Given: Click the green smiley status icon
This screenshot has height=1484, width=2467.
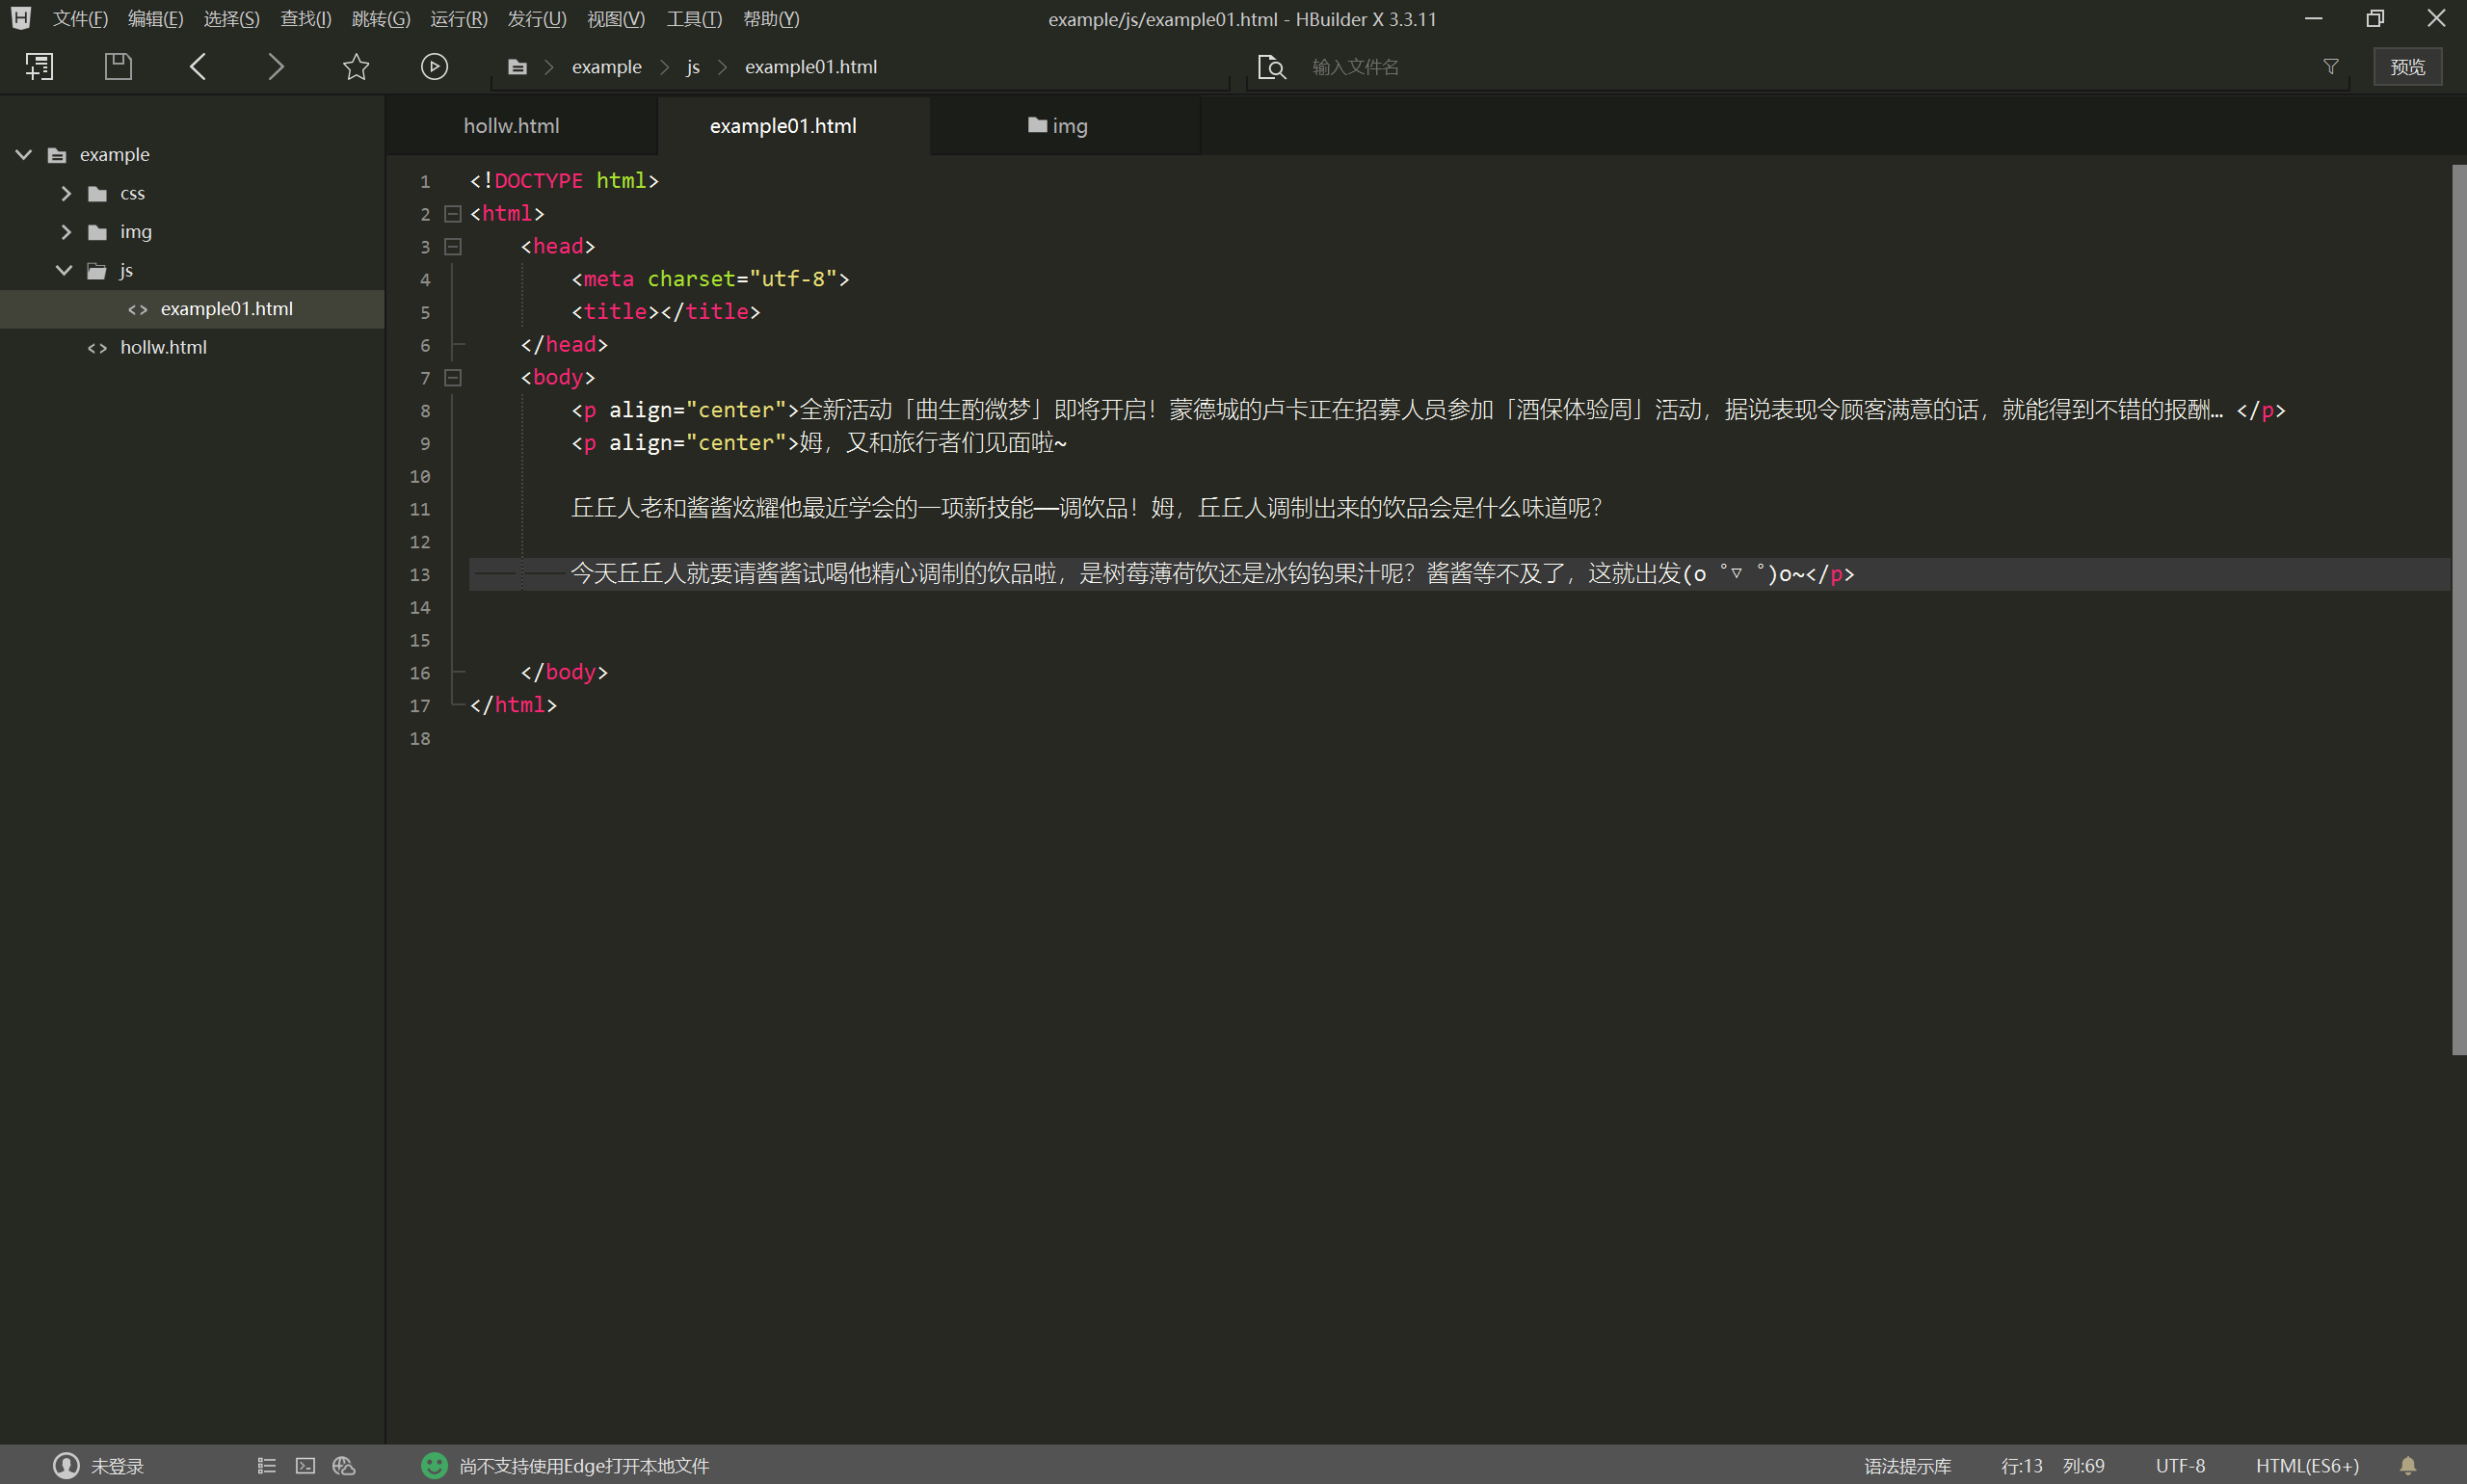Looking at the screenshot, I should point(434,1466).
